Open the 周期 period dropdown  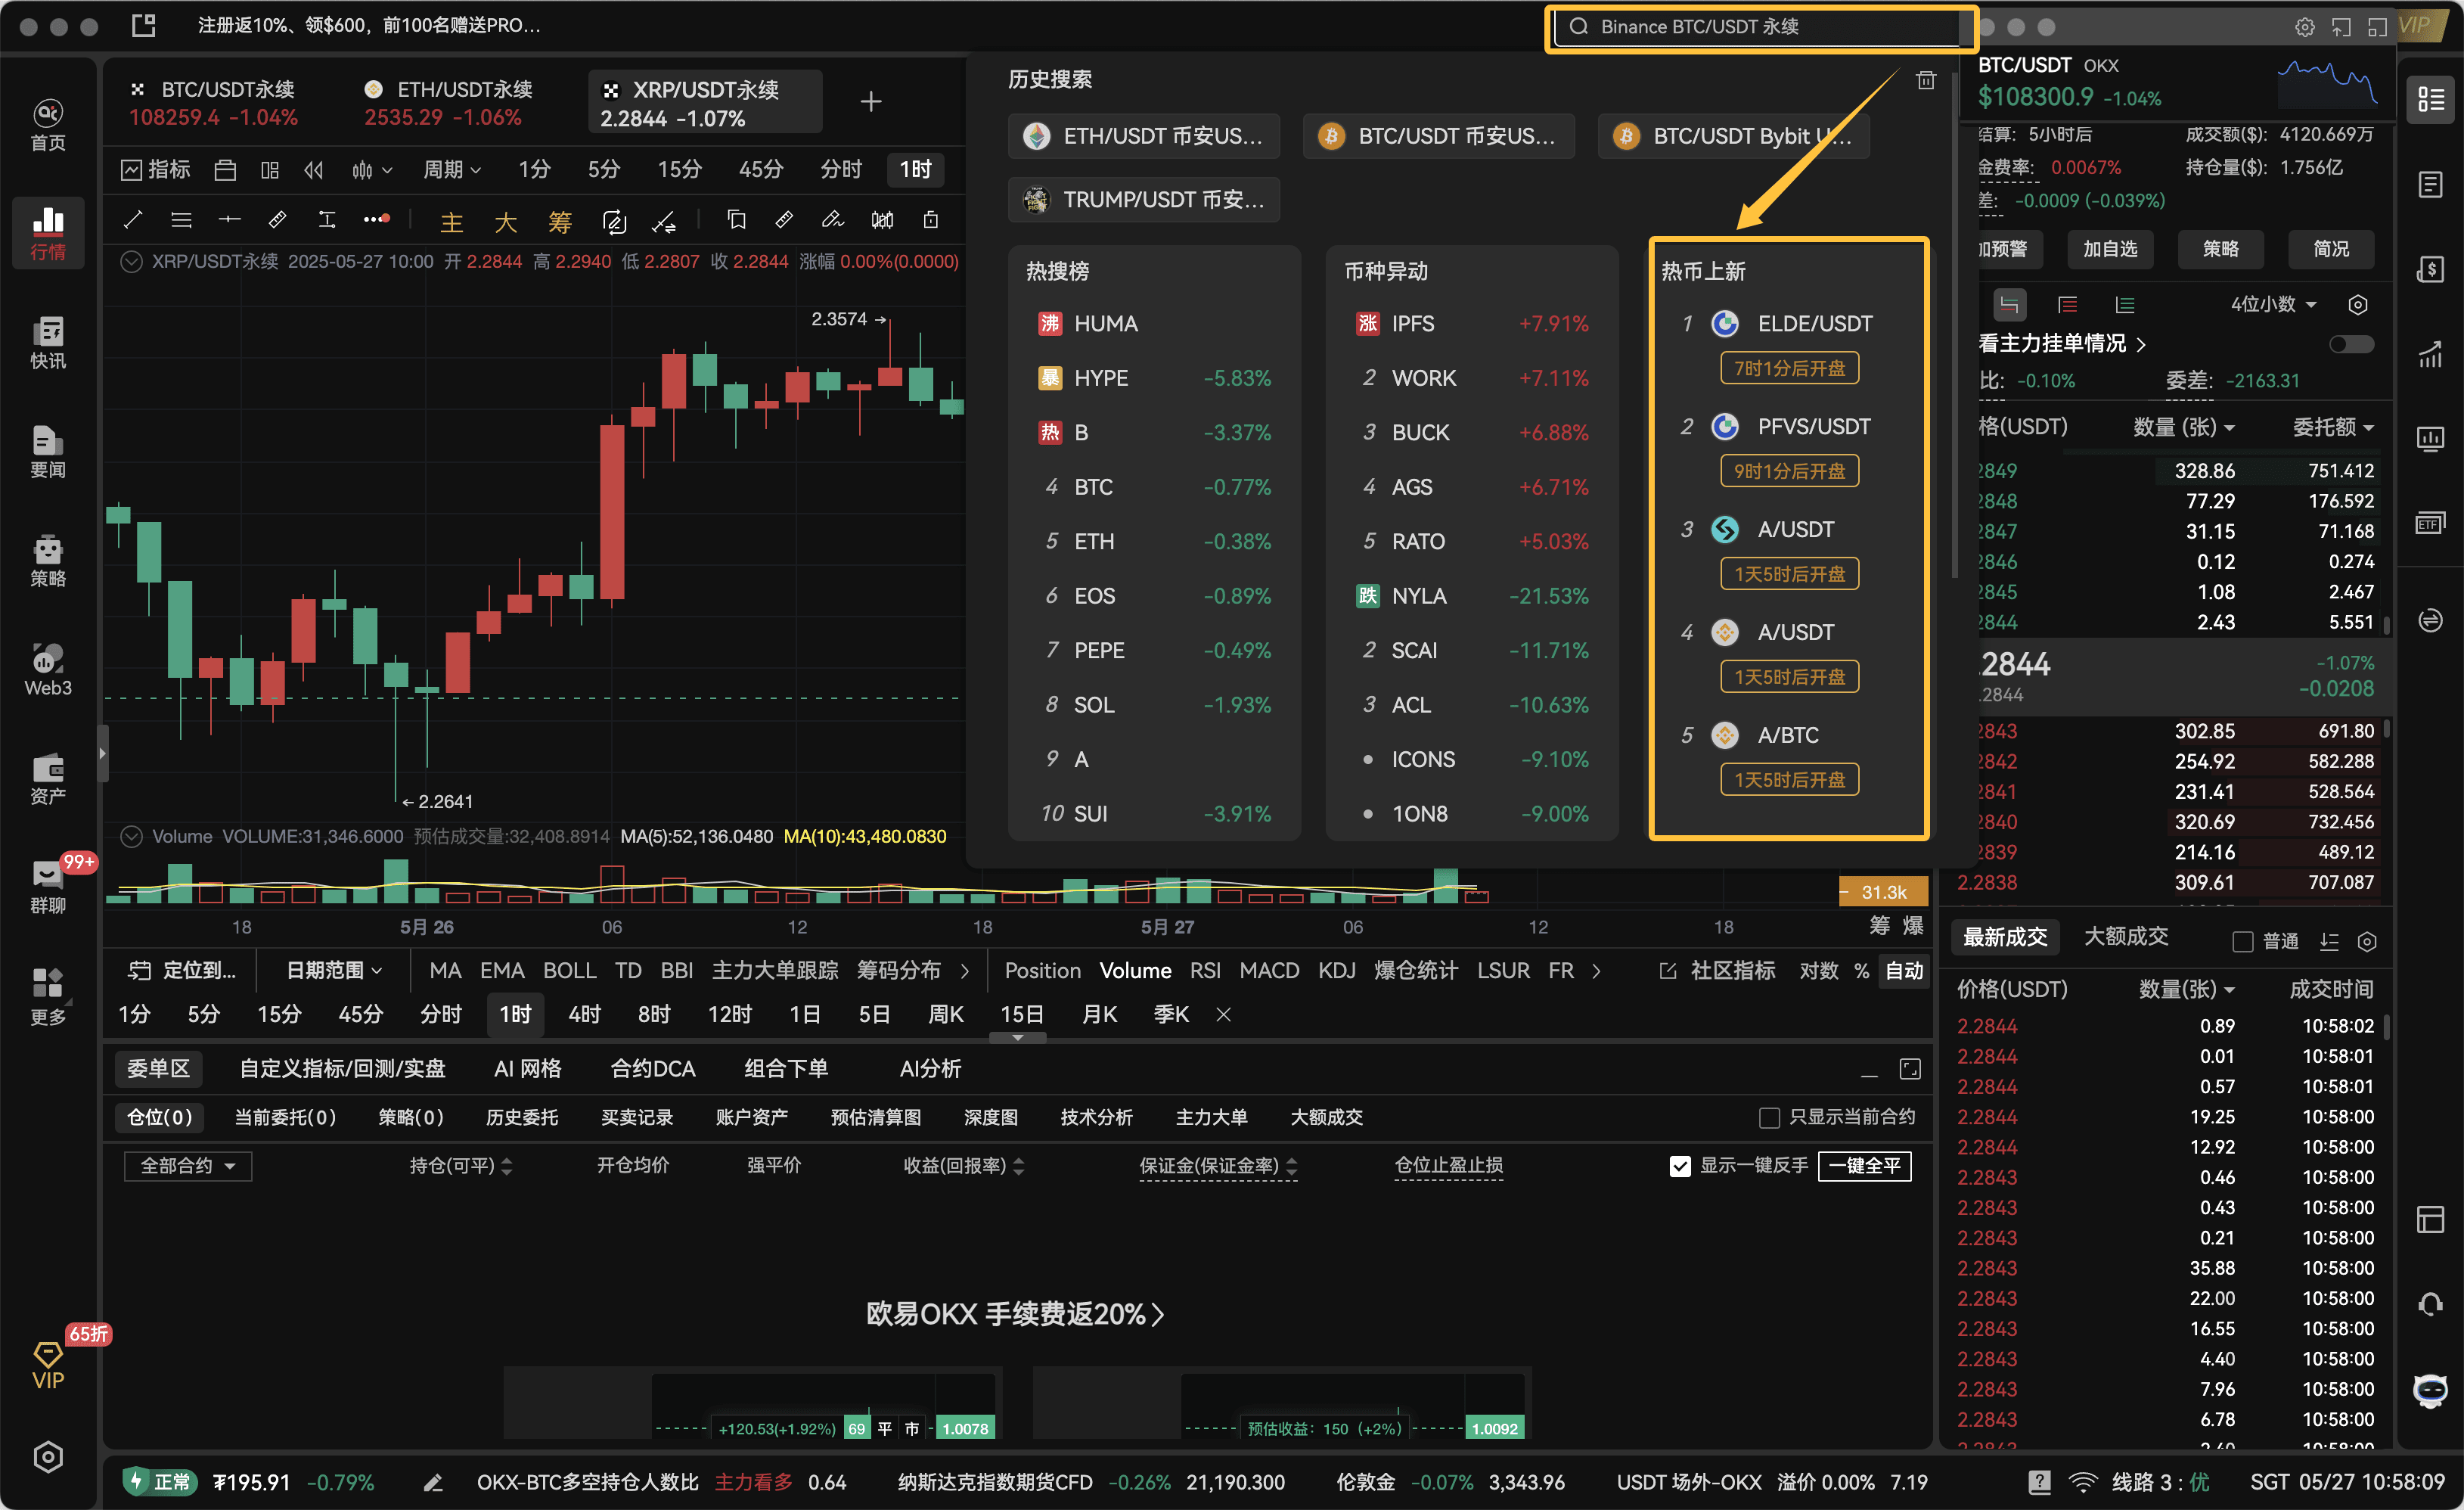click(x=452, y=170)
